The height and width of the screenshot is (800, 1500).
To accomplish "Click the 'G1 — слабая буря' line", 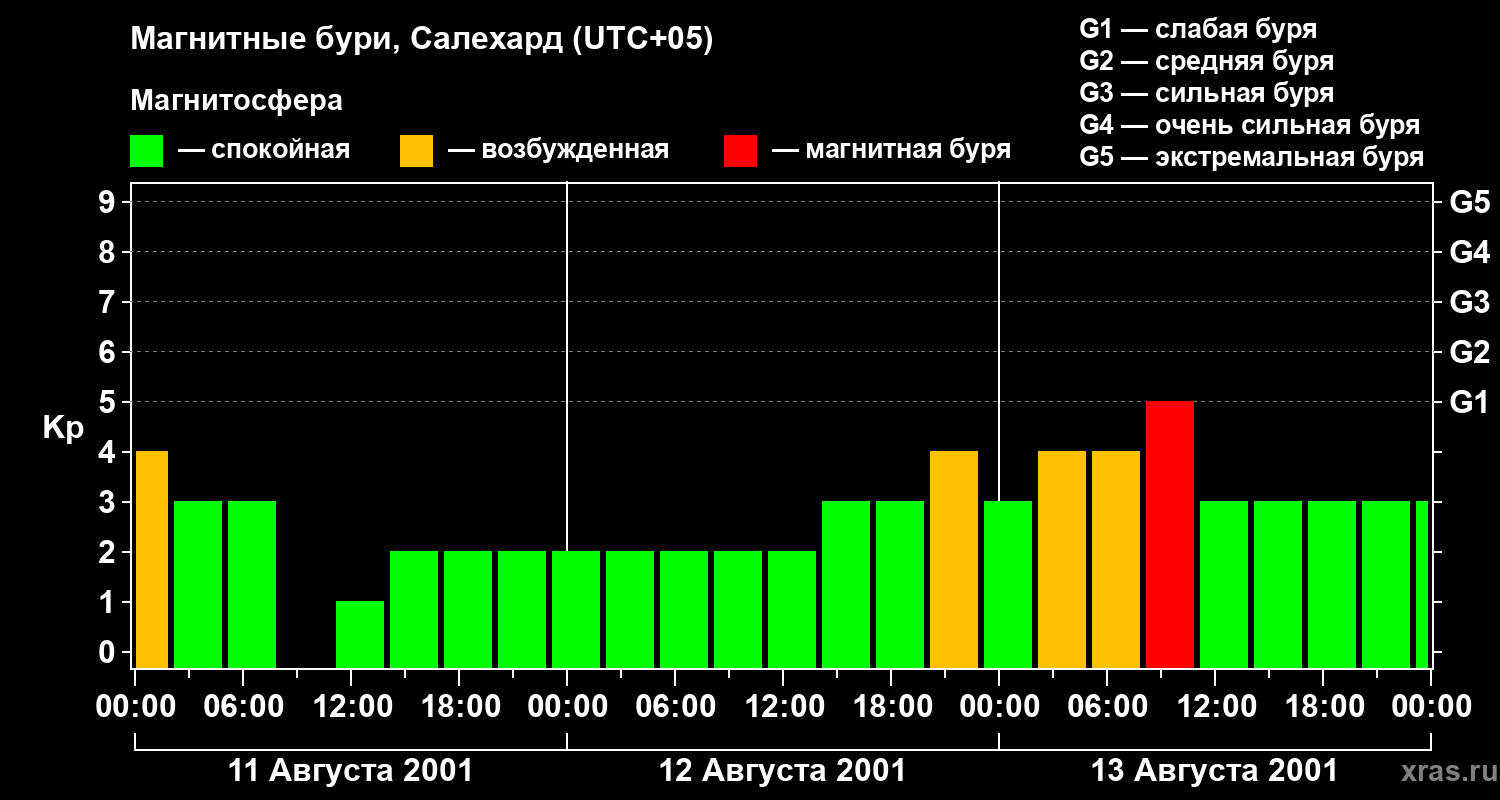I will (1198, 29).
